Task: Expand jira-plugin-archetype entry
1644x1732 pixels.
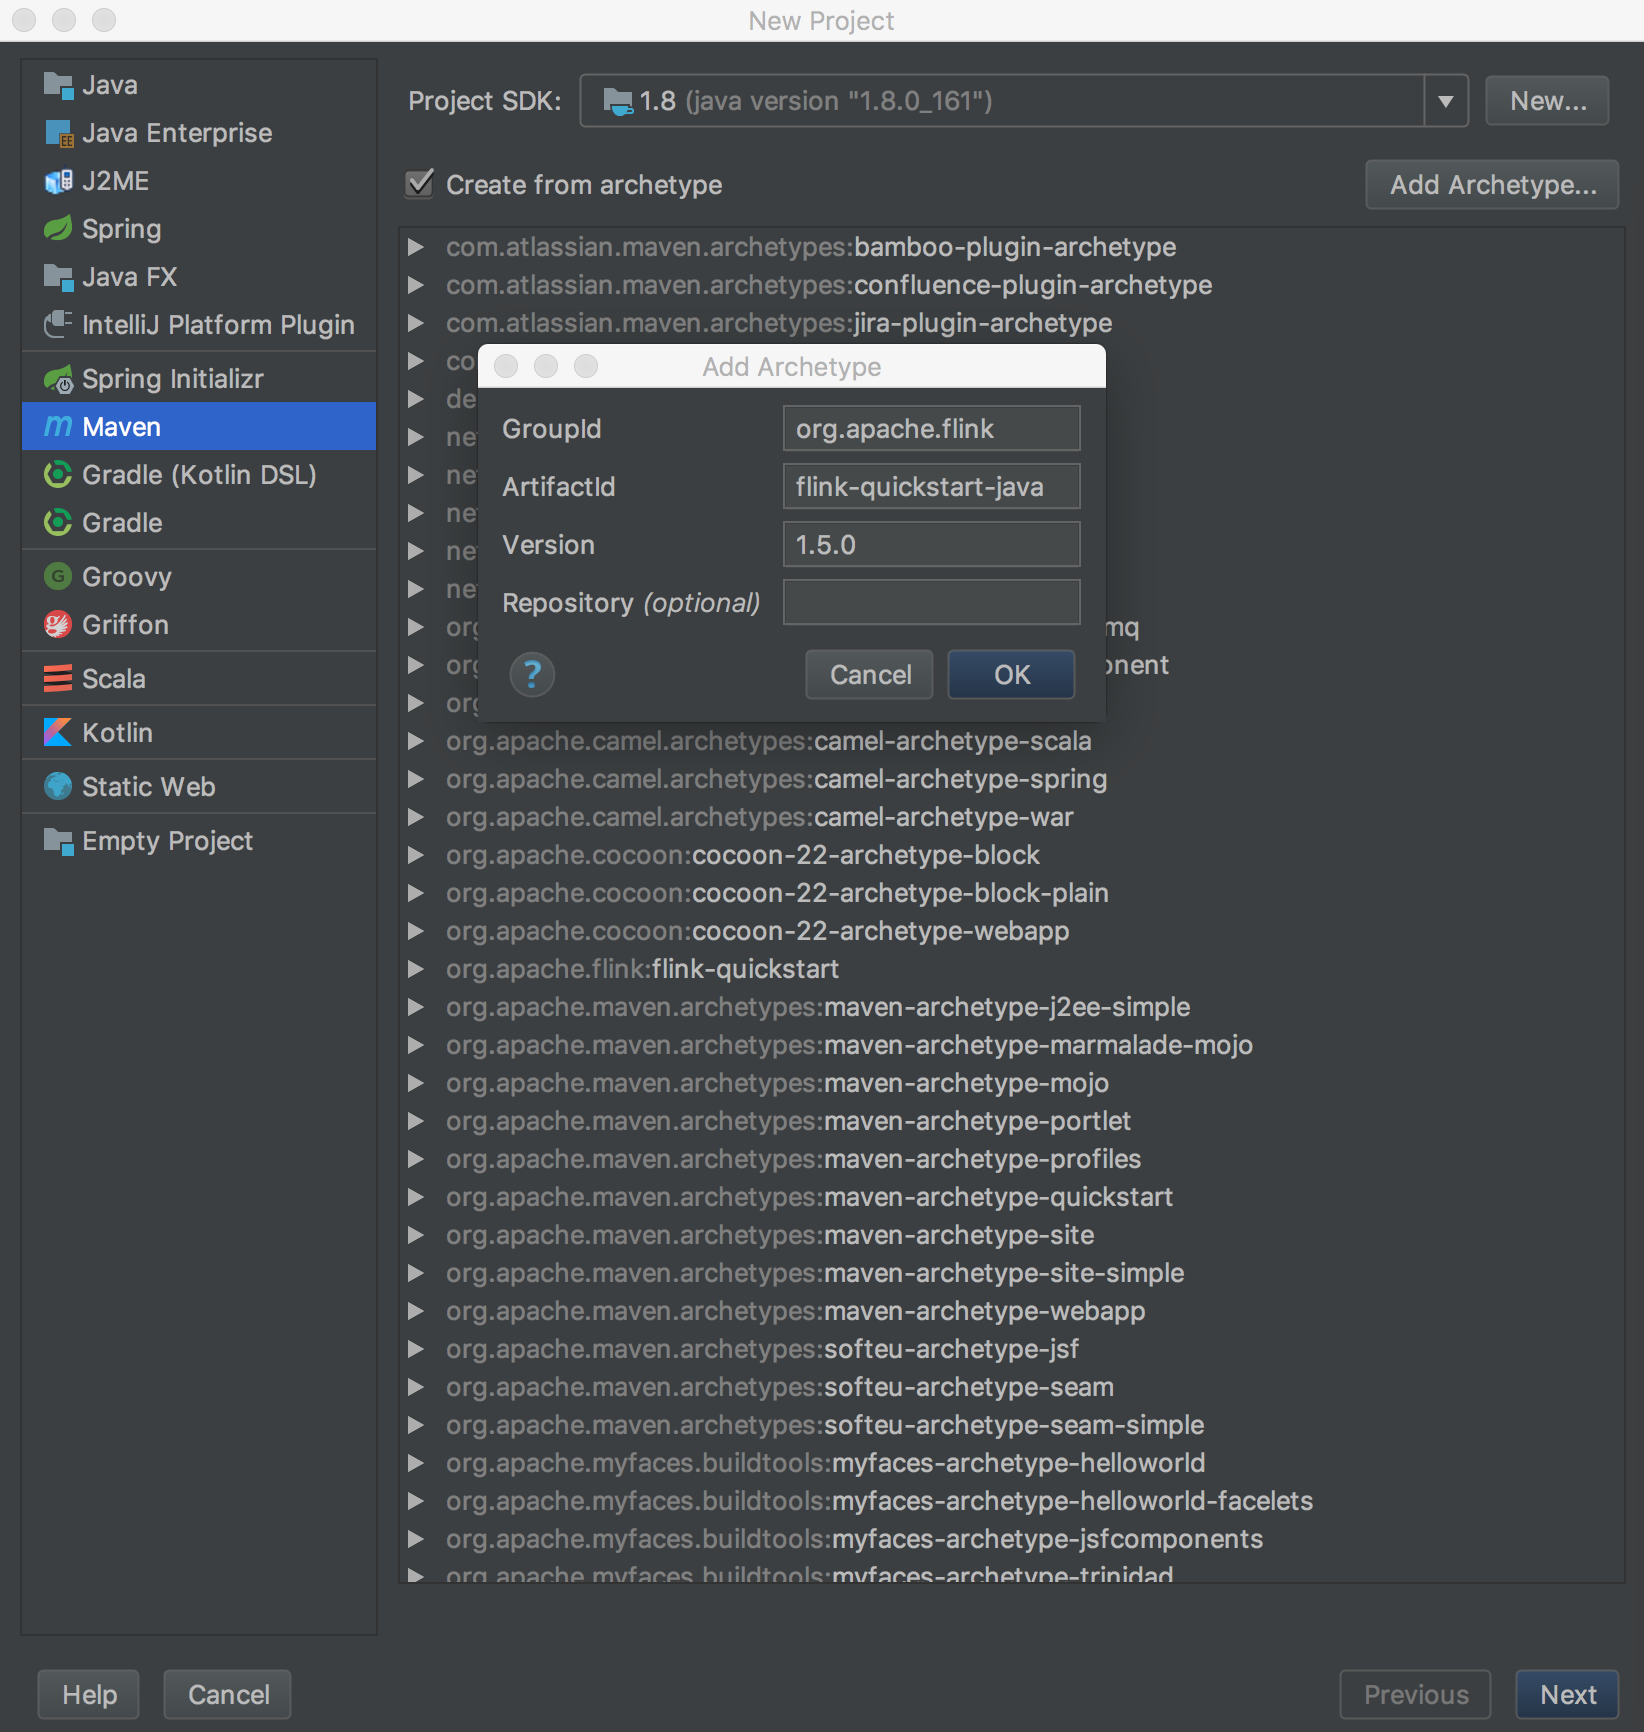Action: [416, 323]
